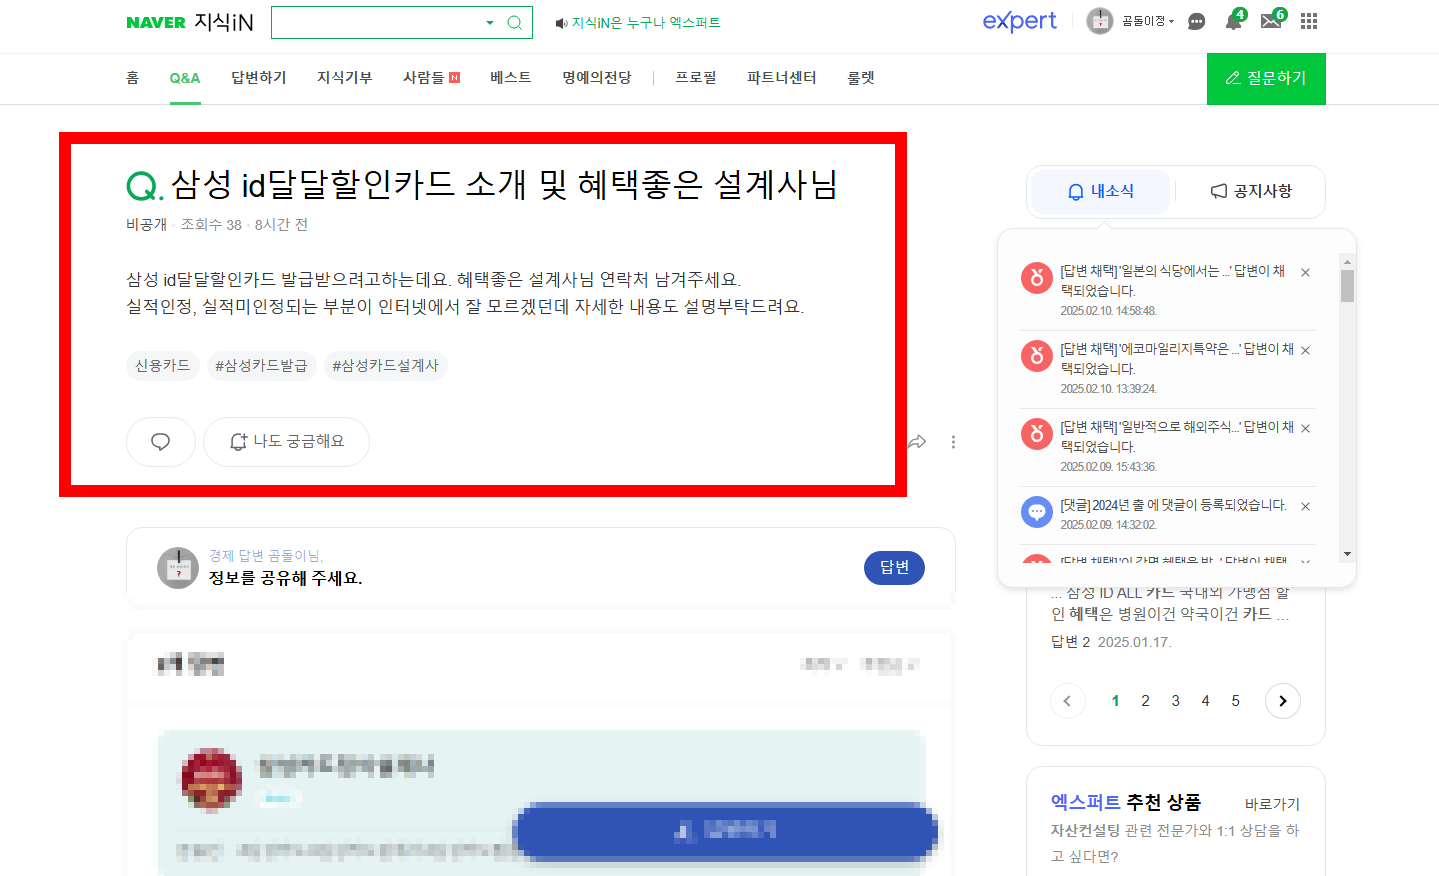The height and width of the screenshot is (876, 1439).
Task: Click the #삼성카드설계사 hashtag
Action: [385, 366]
